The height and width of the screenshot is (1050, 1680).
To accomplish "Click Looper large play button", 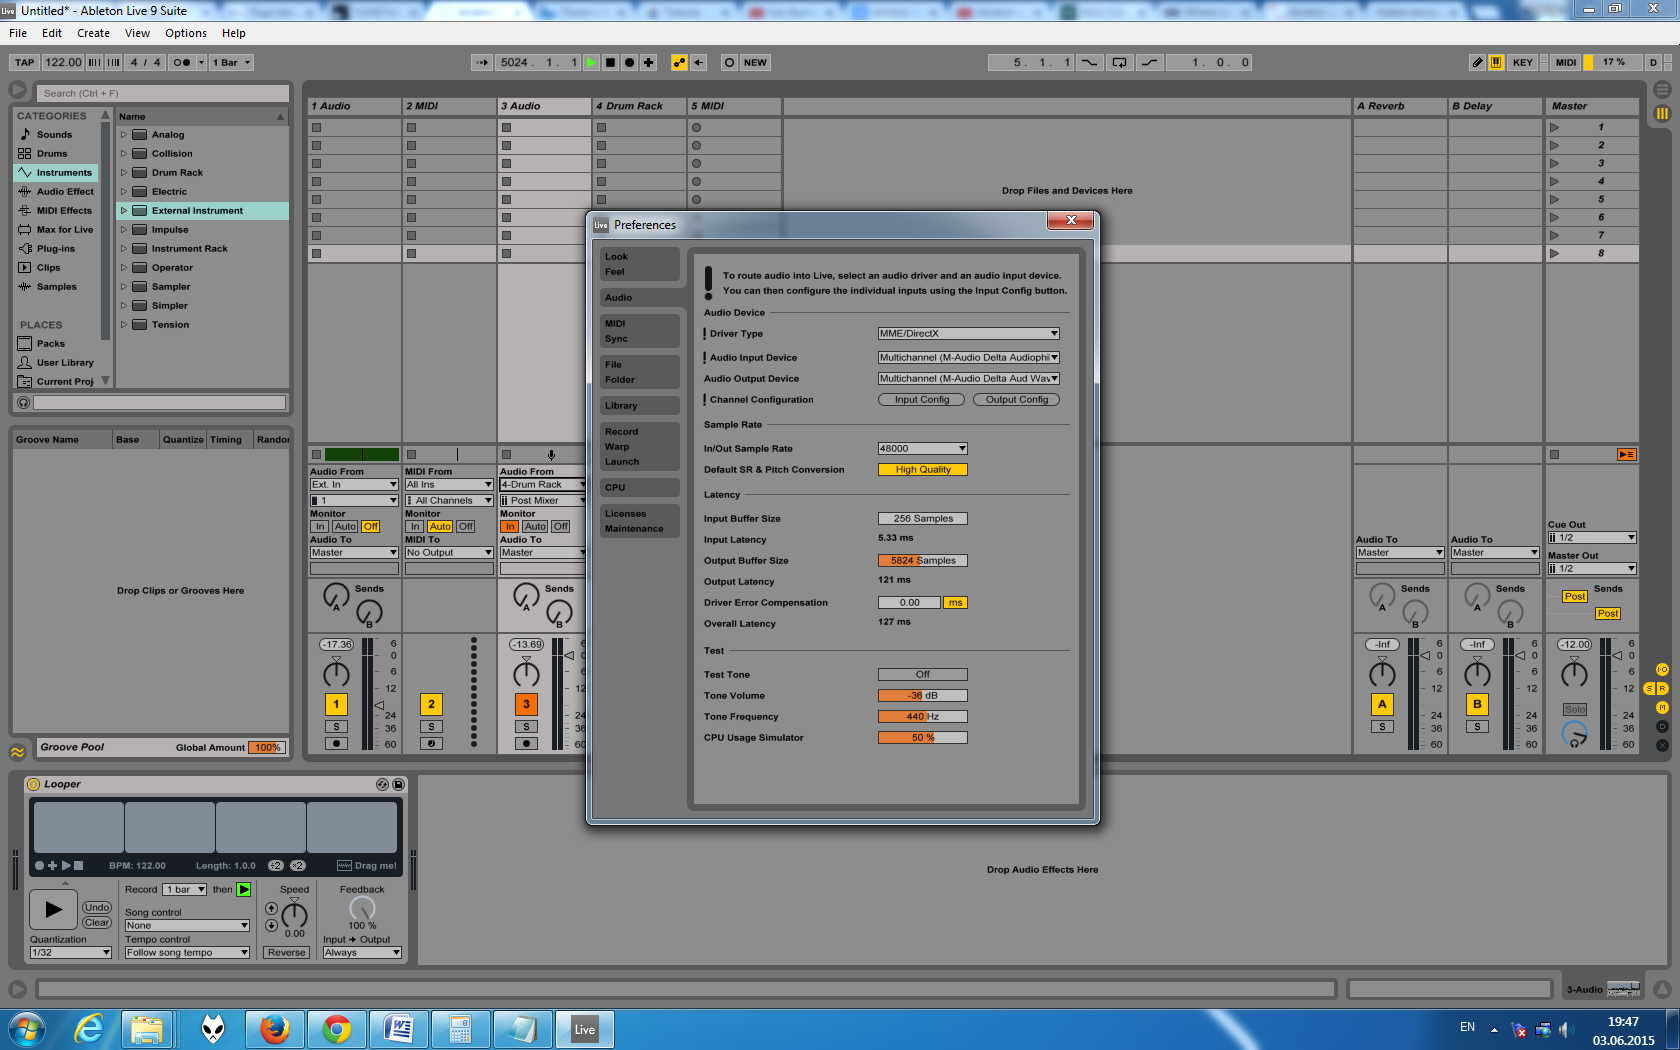I will click(x=53, y=909).
